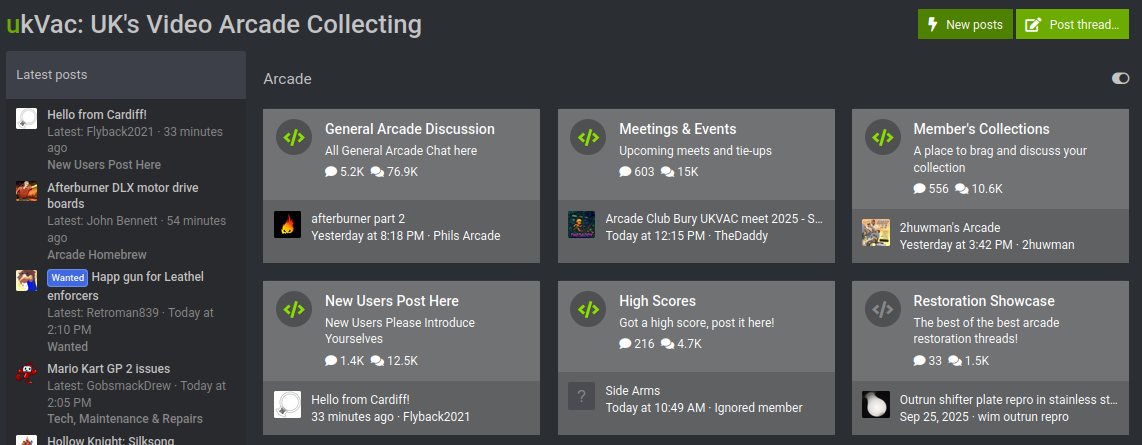Click the Post thread button

tap(1072, 25)
